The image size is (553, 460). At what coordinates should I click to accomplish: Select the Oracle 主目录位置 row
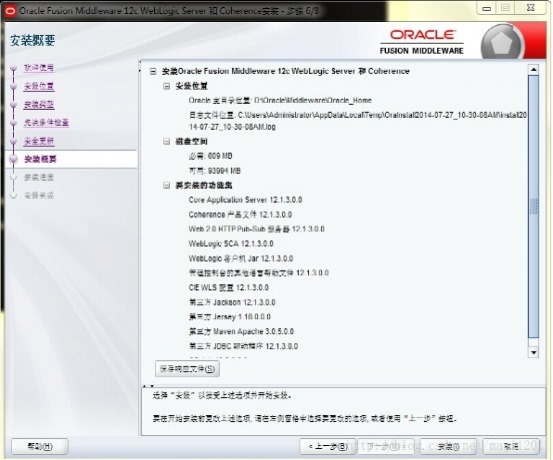click(280, 100)
